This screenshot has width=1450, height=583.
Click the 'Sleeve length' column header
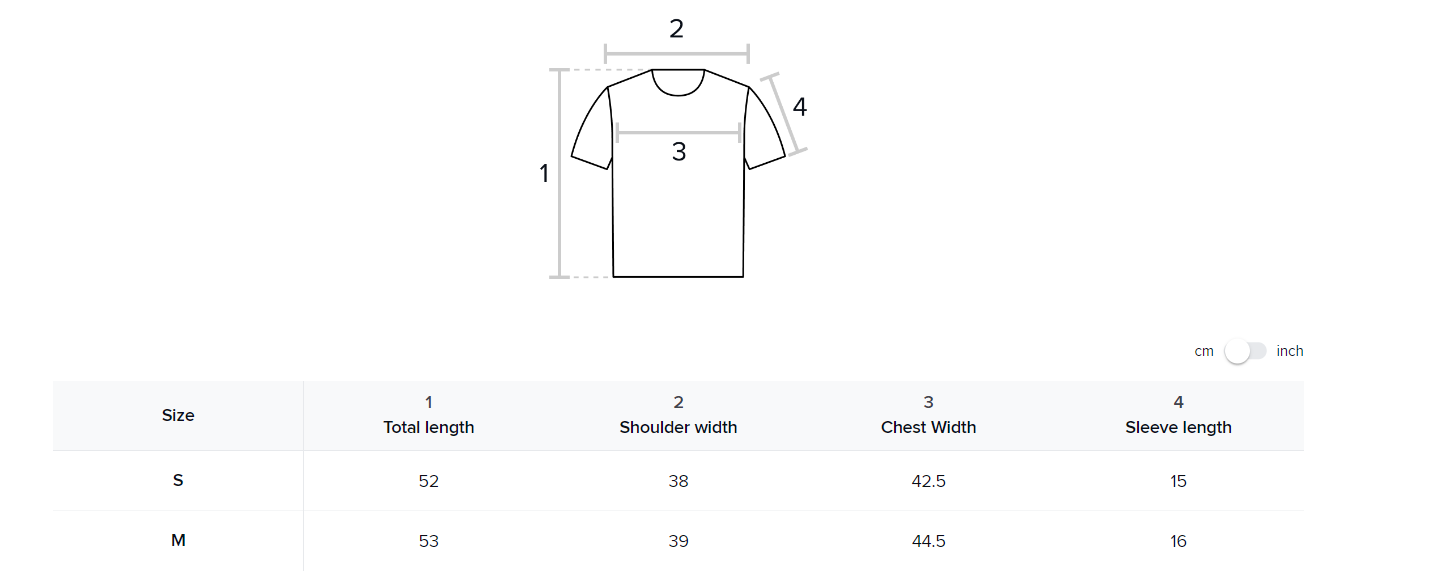point(1178,427)
